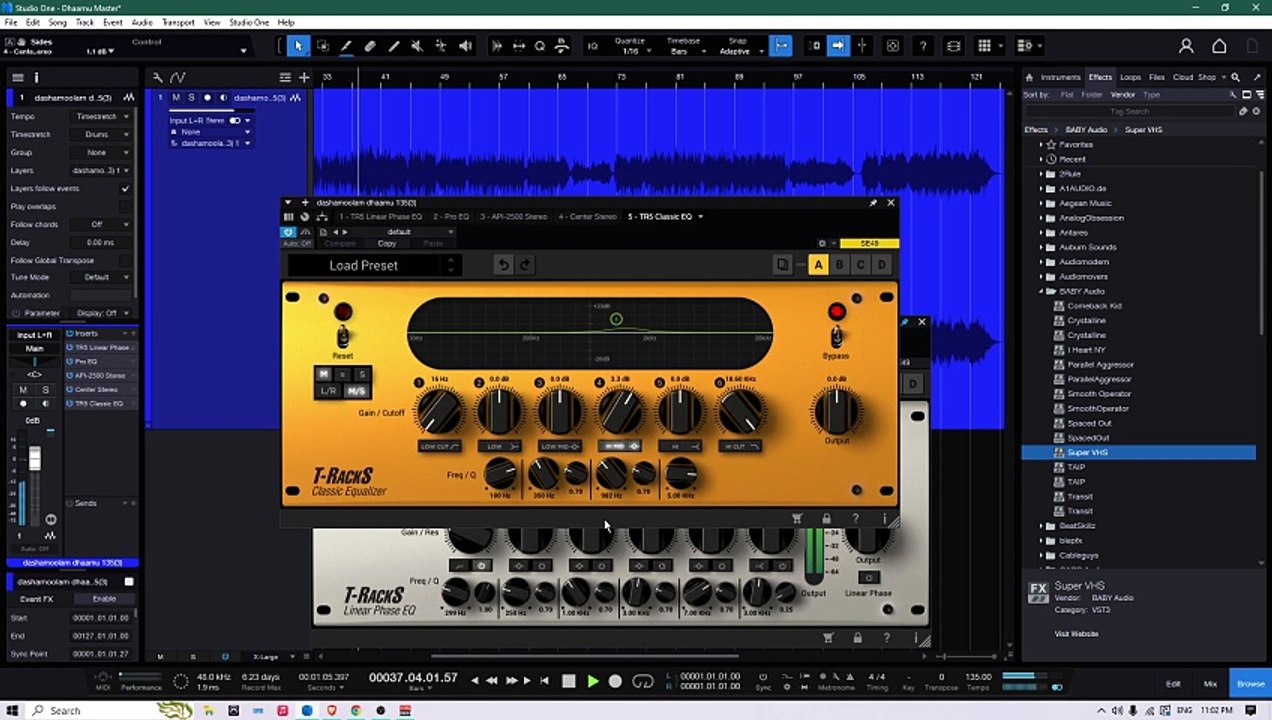
Task: Open the Mix view button
Action: [x=1210, y=684]
